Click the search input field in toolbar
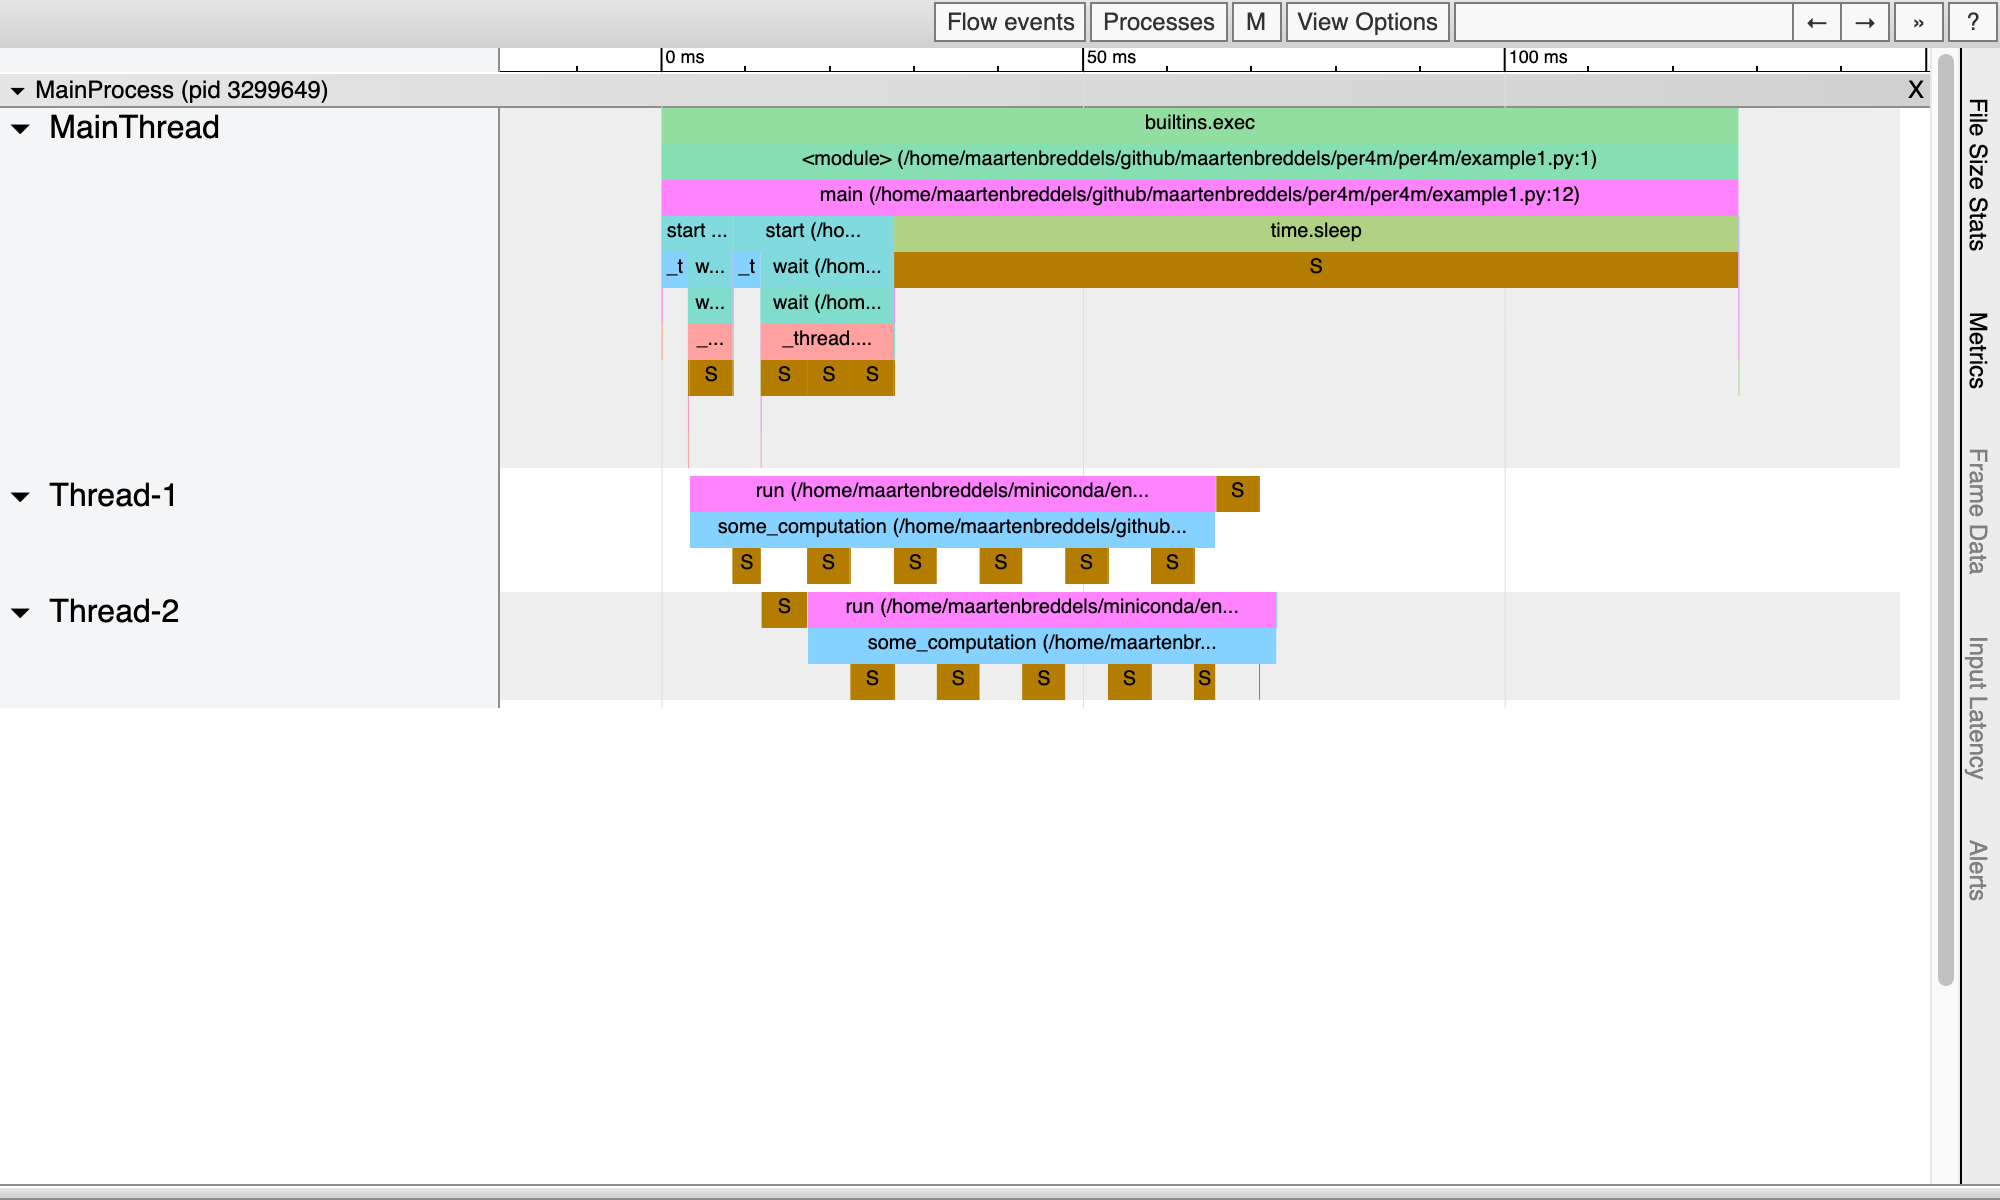The image size is (2000, 1200). click(1623, 22)
